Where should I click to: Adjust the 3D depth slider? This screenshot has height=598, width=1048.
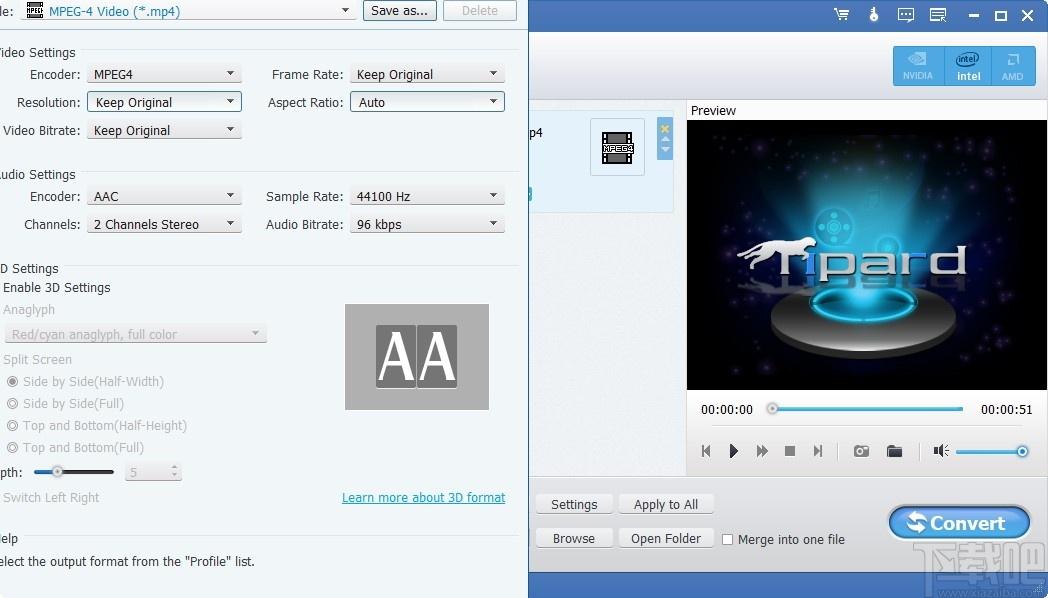click(x=74, y=472)
